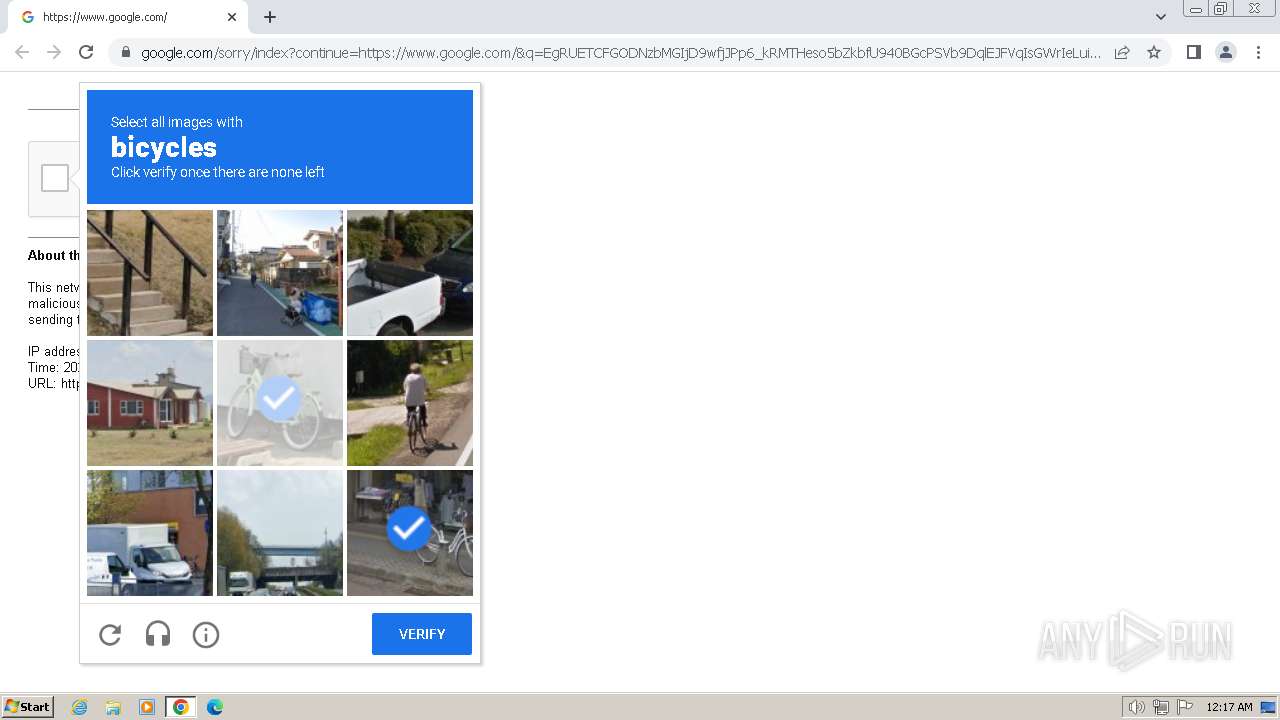Launch Microsoft Edge from taskbar
The height and width of the screenshot is (720, 1280).
click(x=214, y=707)
